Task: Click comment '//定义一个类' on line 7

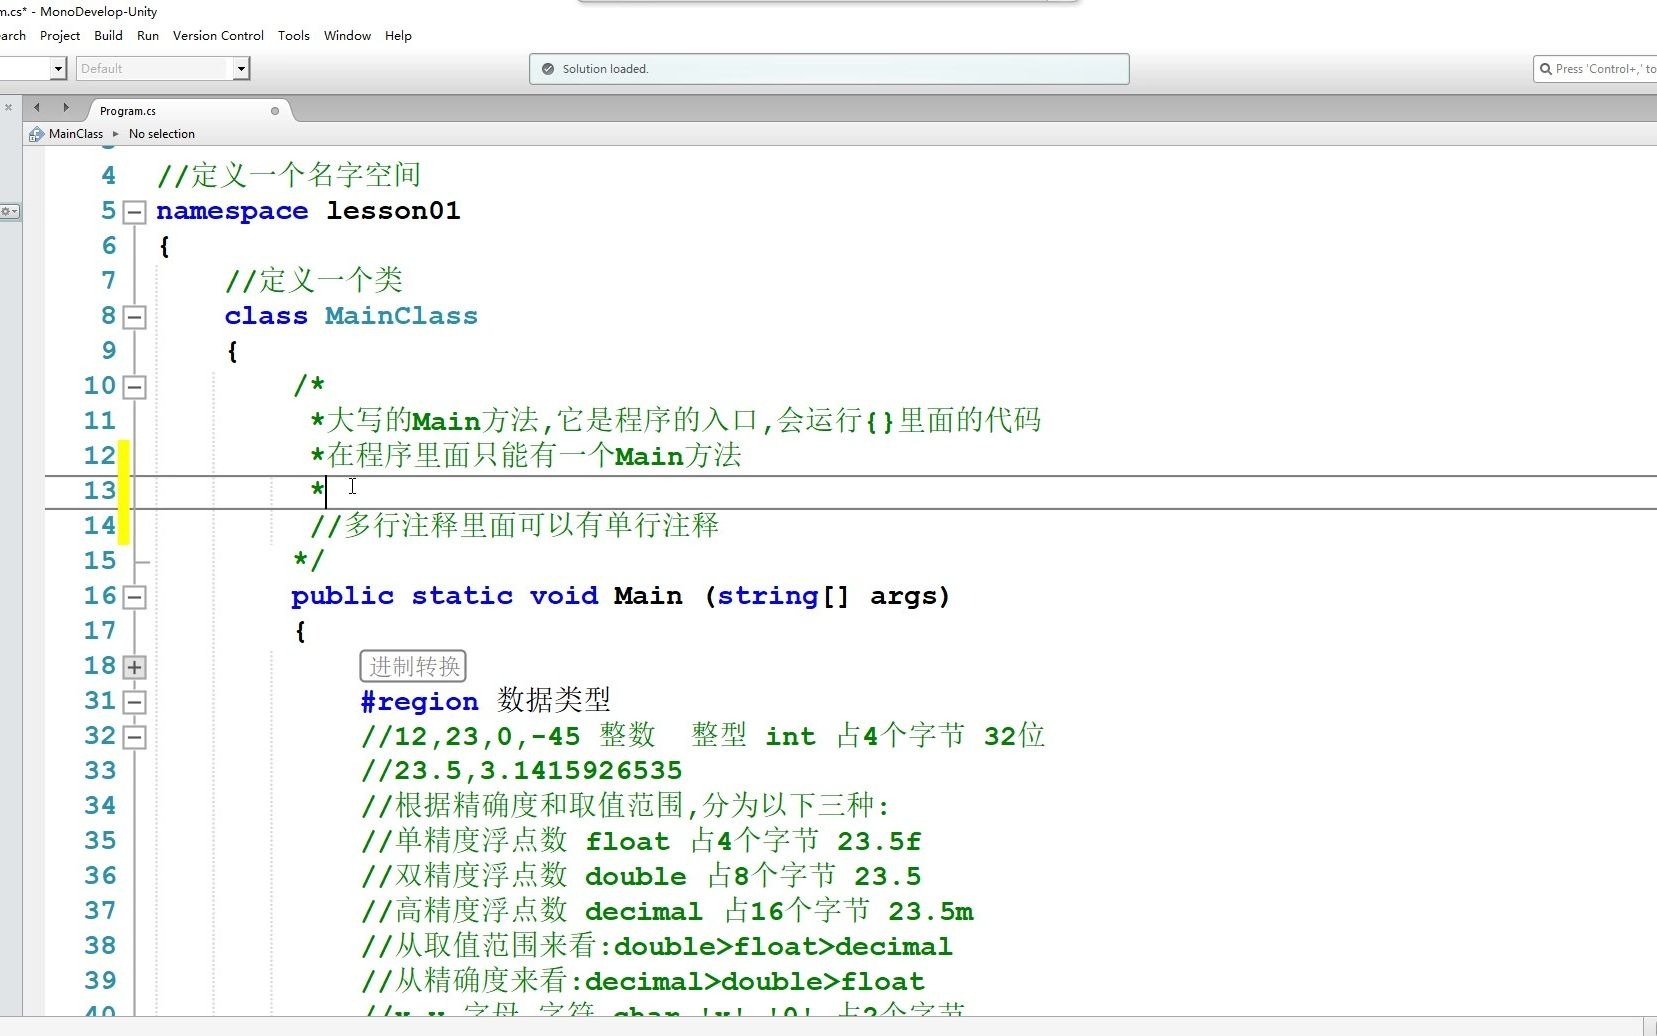Action: pos(313,280)
